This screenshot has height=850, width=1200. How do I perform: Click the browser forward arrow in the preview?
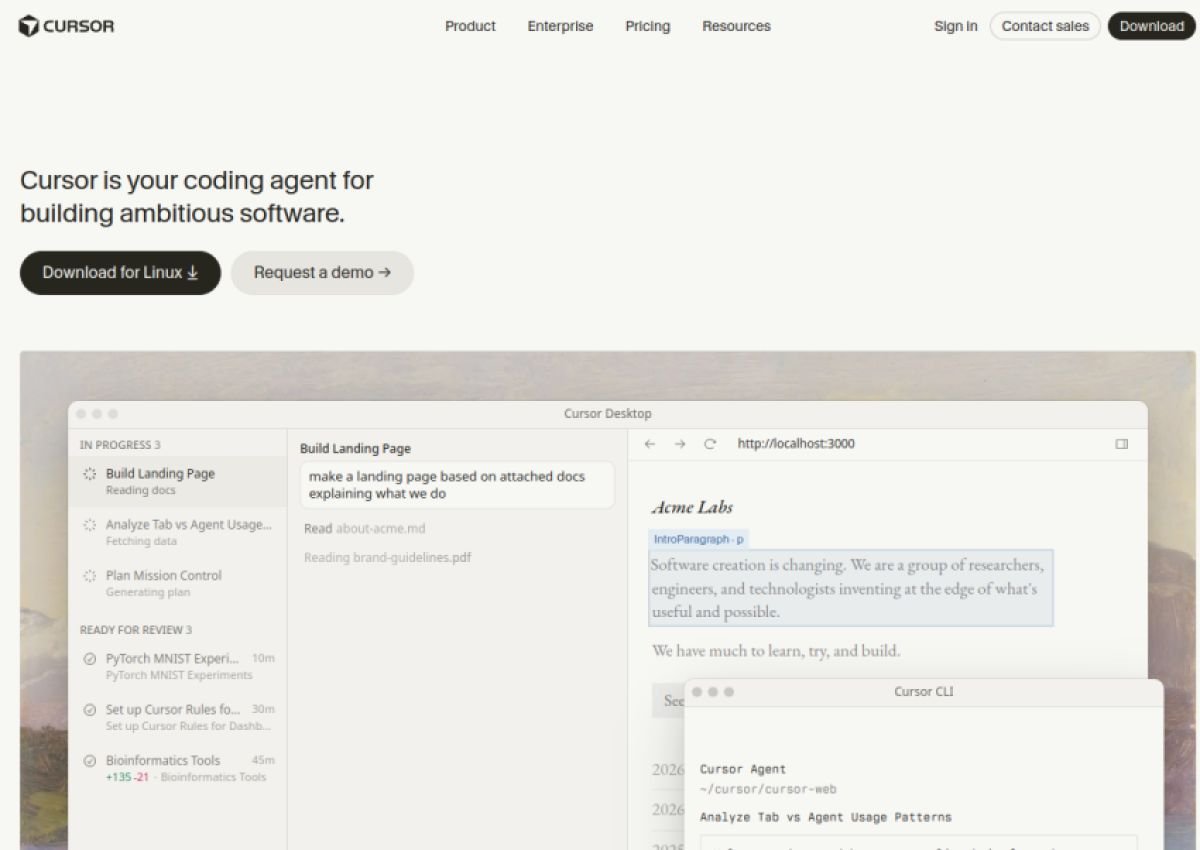coord(680,444)
